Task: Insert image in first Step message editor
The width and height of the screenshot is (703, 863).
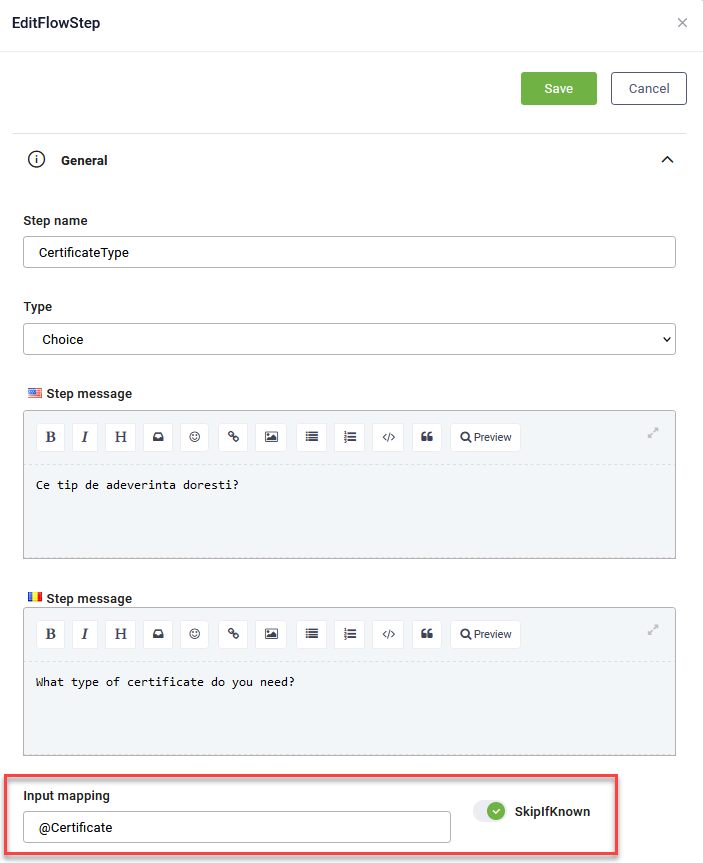Action: (x=271, y=437)
